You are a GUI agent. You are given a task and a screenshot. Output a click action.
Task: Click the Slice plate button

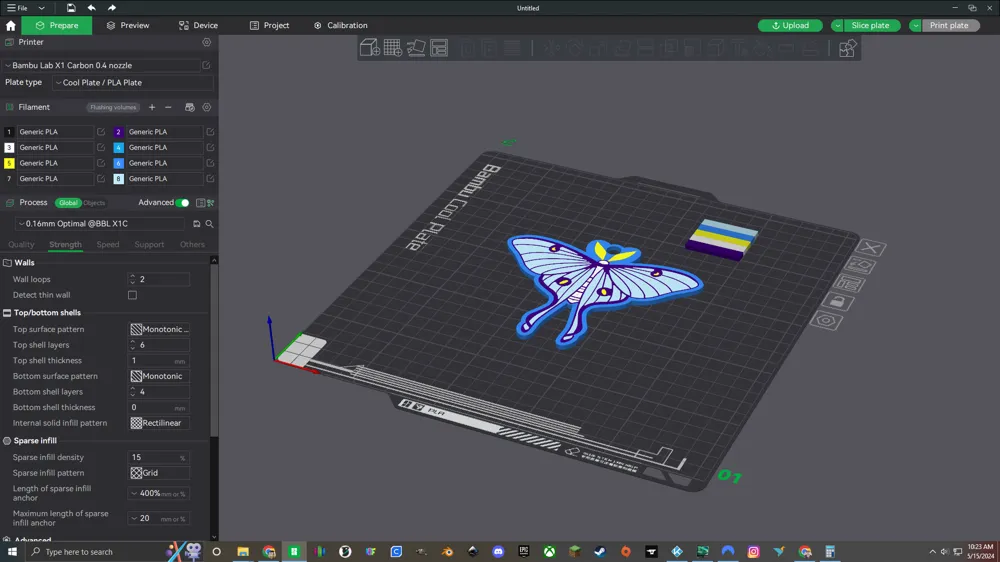tap(870, 26)
